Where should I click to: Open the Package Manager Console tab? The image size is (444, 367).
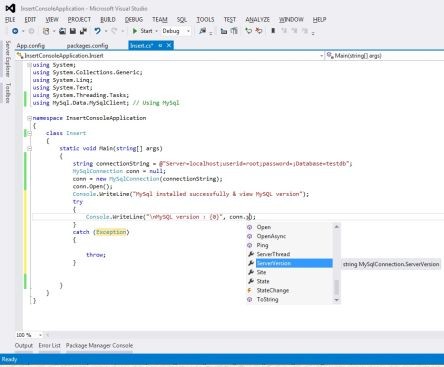point(99,345)
